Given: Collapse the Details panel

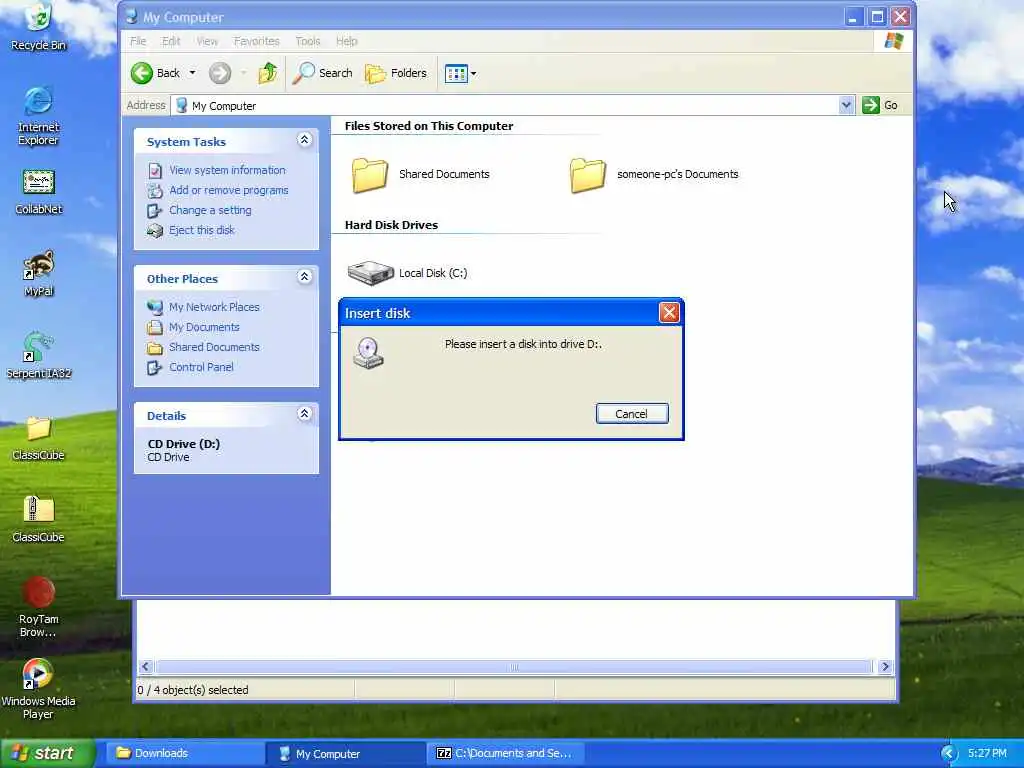Looking at the screenshot, I should [x=304, y=414].
